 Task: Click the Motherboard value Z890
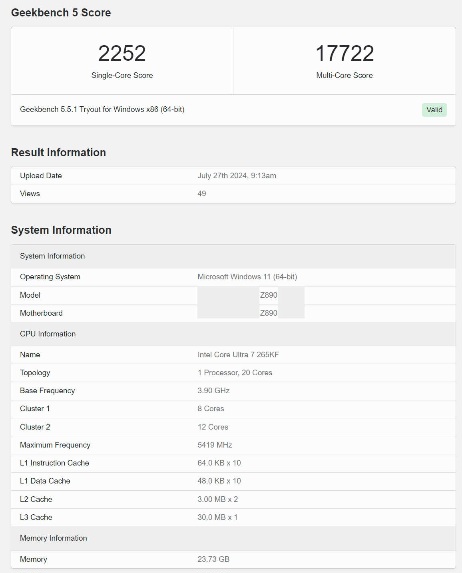point(269,313)
